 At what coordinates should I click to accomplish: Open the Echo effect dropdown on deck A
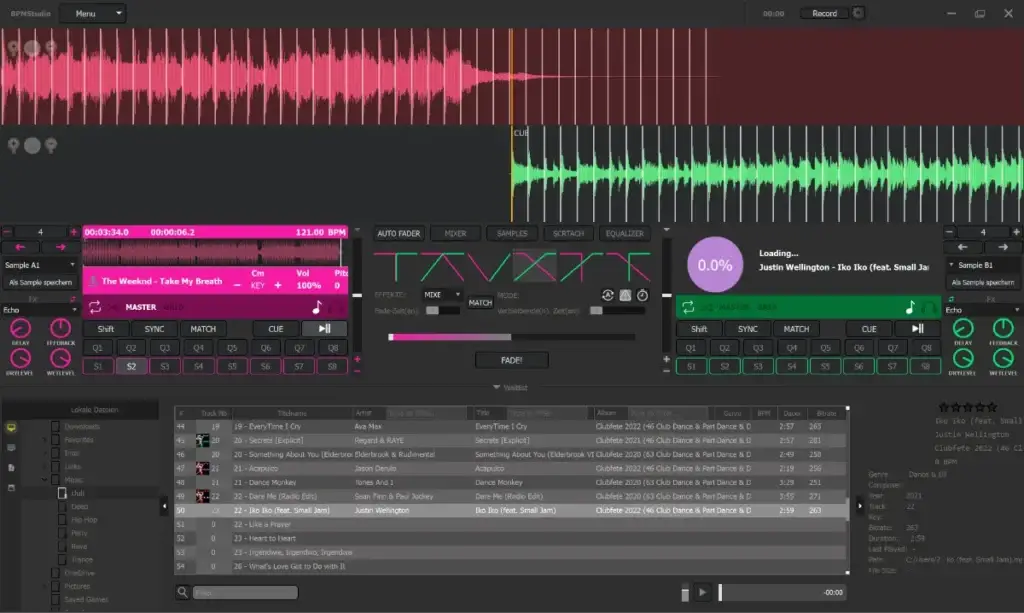tap(40, 310)
